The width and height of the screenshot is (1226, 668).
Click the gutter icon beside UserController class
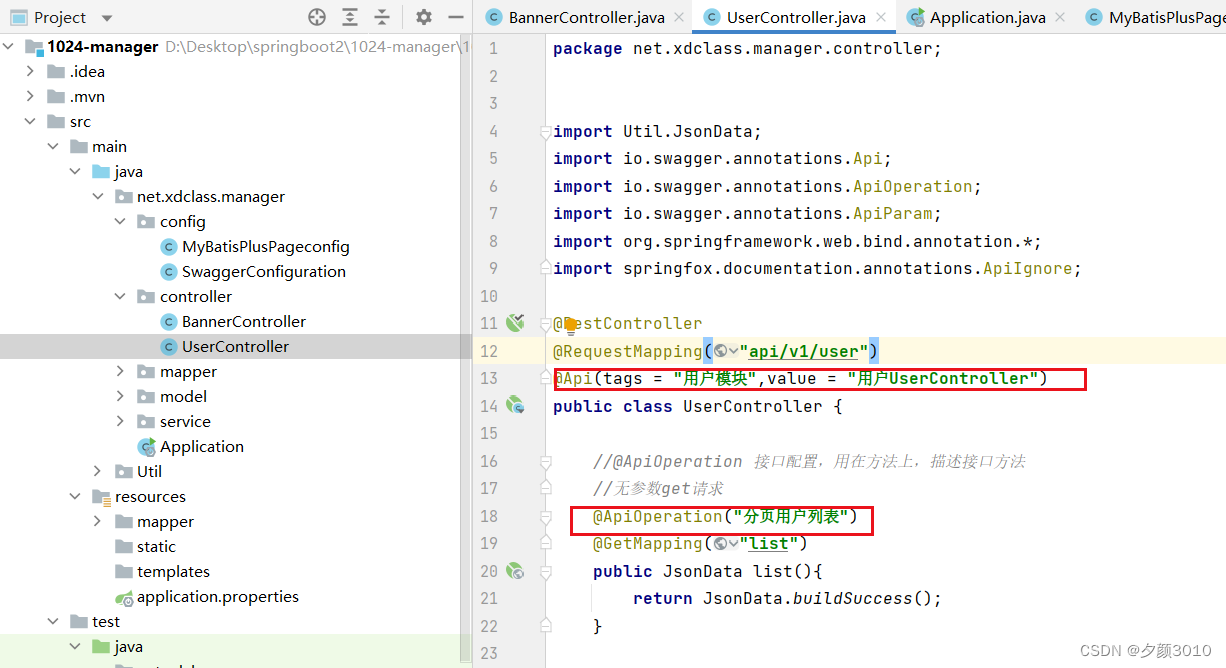pyautogui.click(x=514, y=406)
